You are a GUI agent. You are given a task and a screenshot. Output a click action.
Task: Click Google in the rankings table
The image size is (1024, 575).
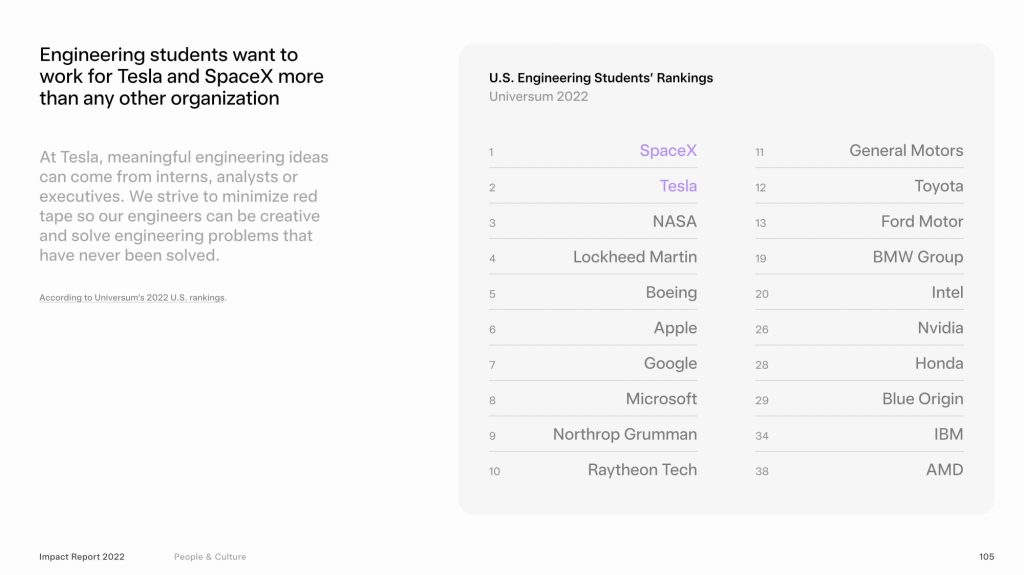593,363
